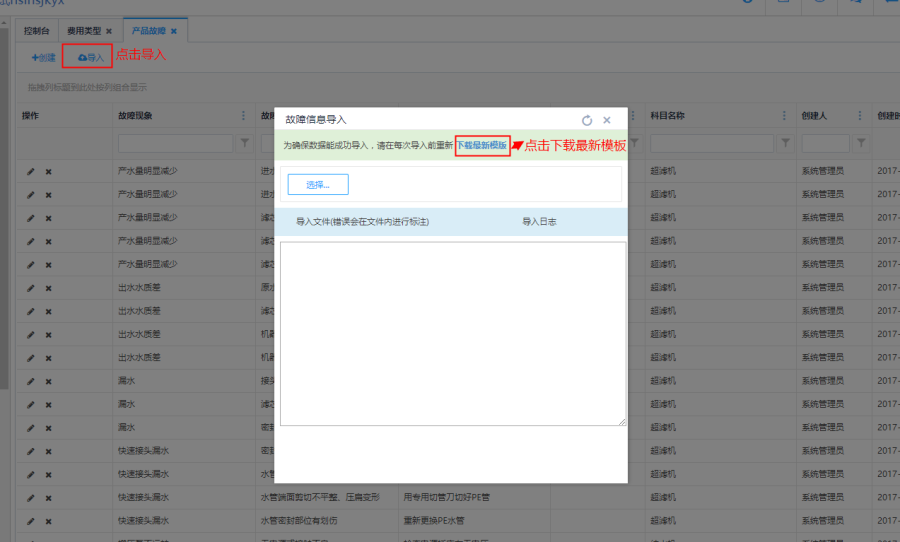Select the 导入日志 tab in dialog
This screenshot has width=900, height=542.
(539, 222)
